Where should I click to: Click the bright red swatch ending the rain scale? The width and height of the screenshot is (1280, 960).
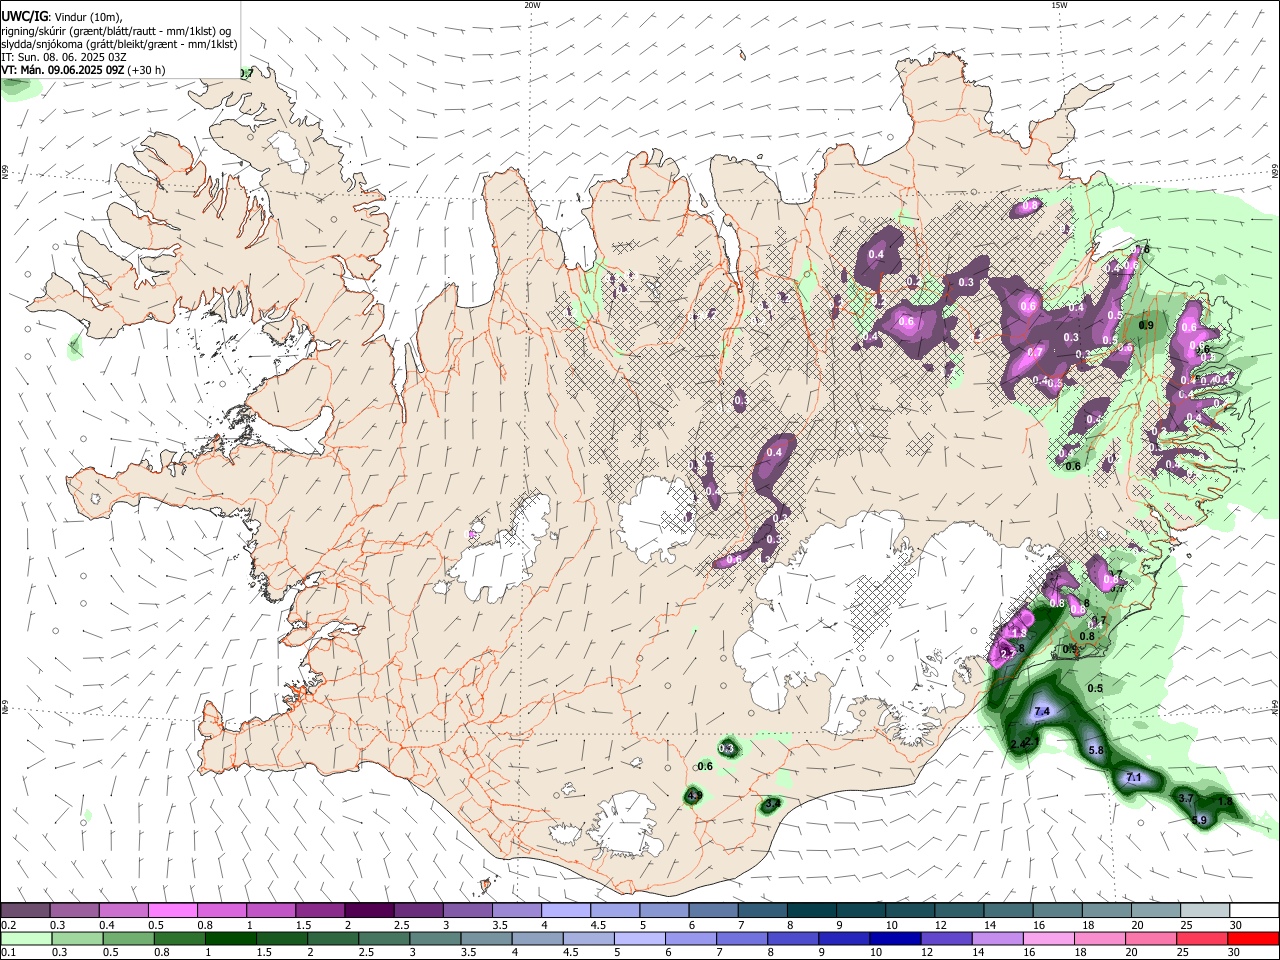(x=1254, y=939)
